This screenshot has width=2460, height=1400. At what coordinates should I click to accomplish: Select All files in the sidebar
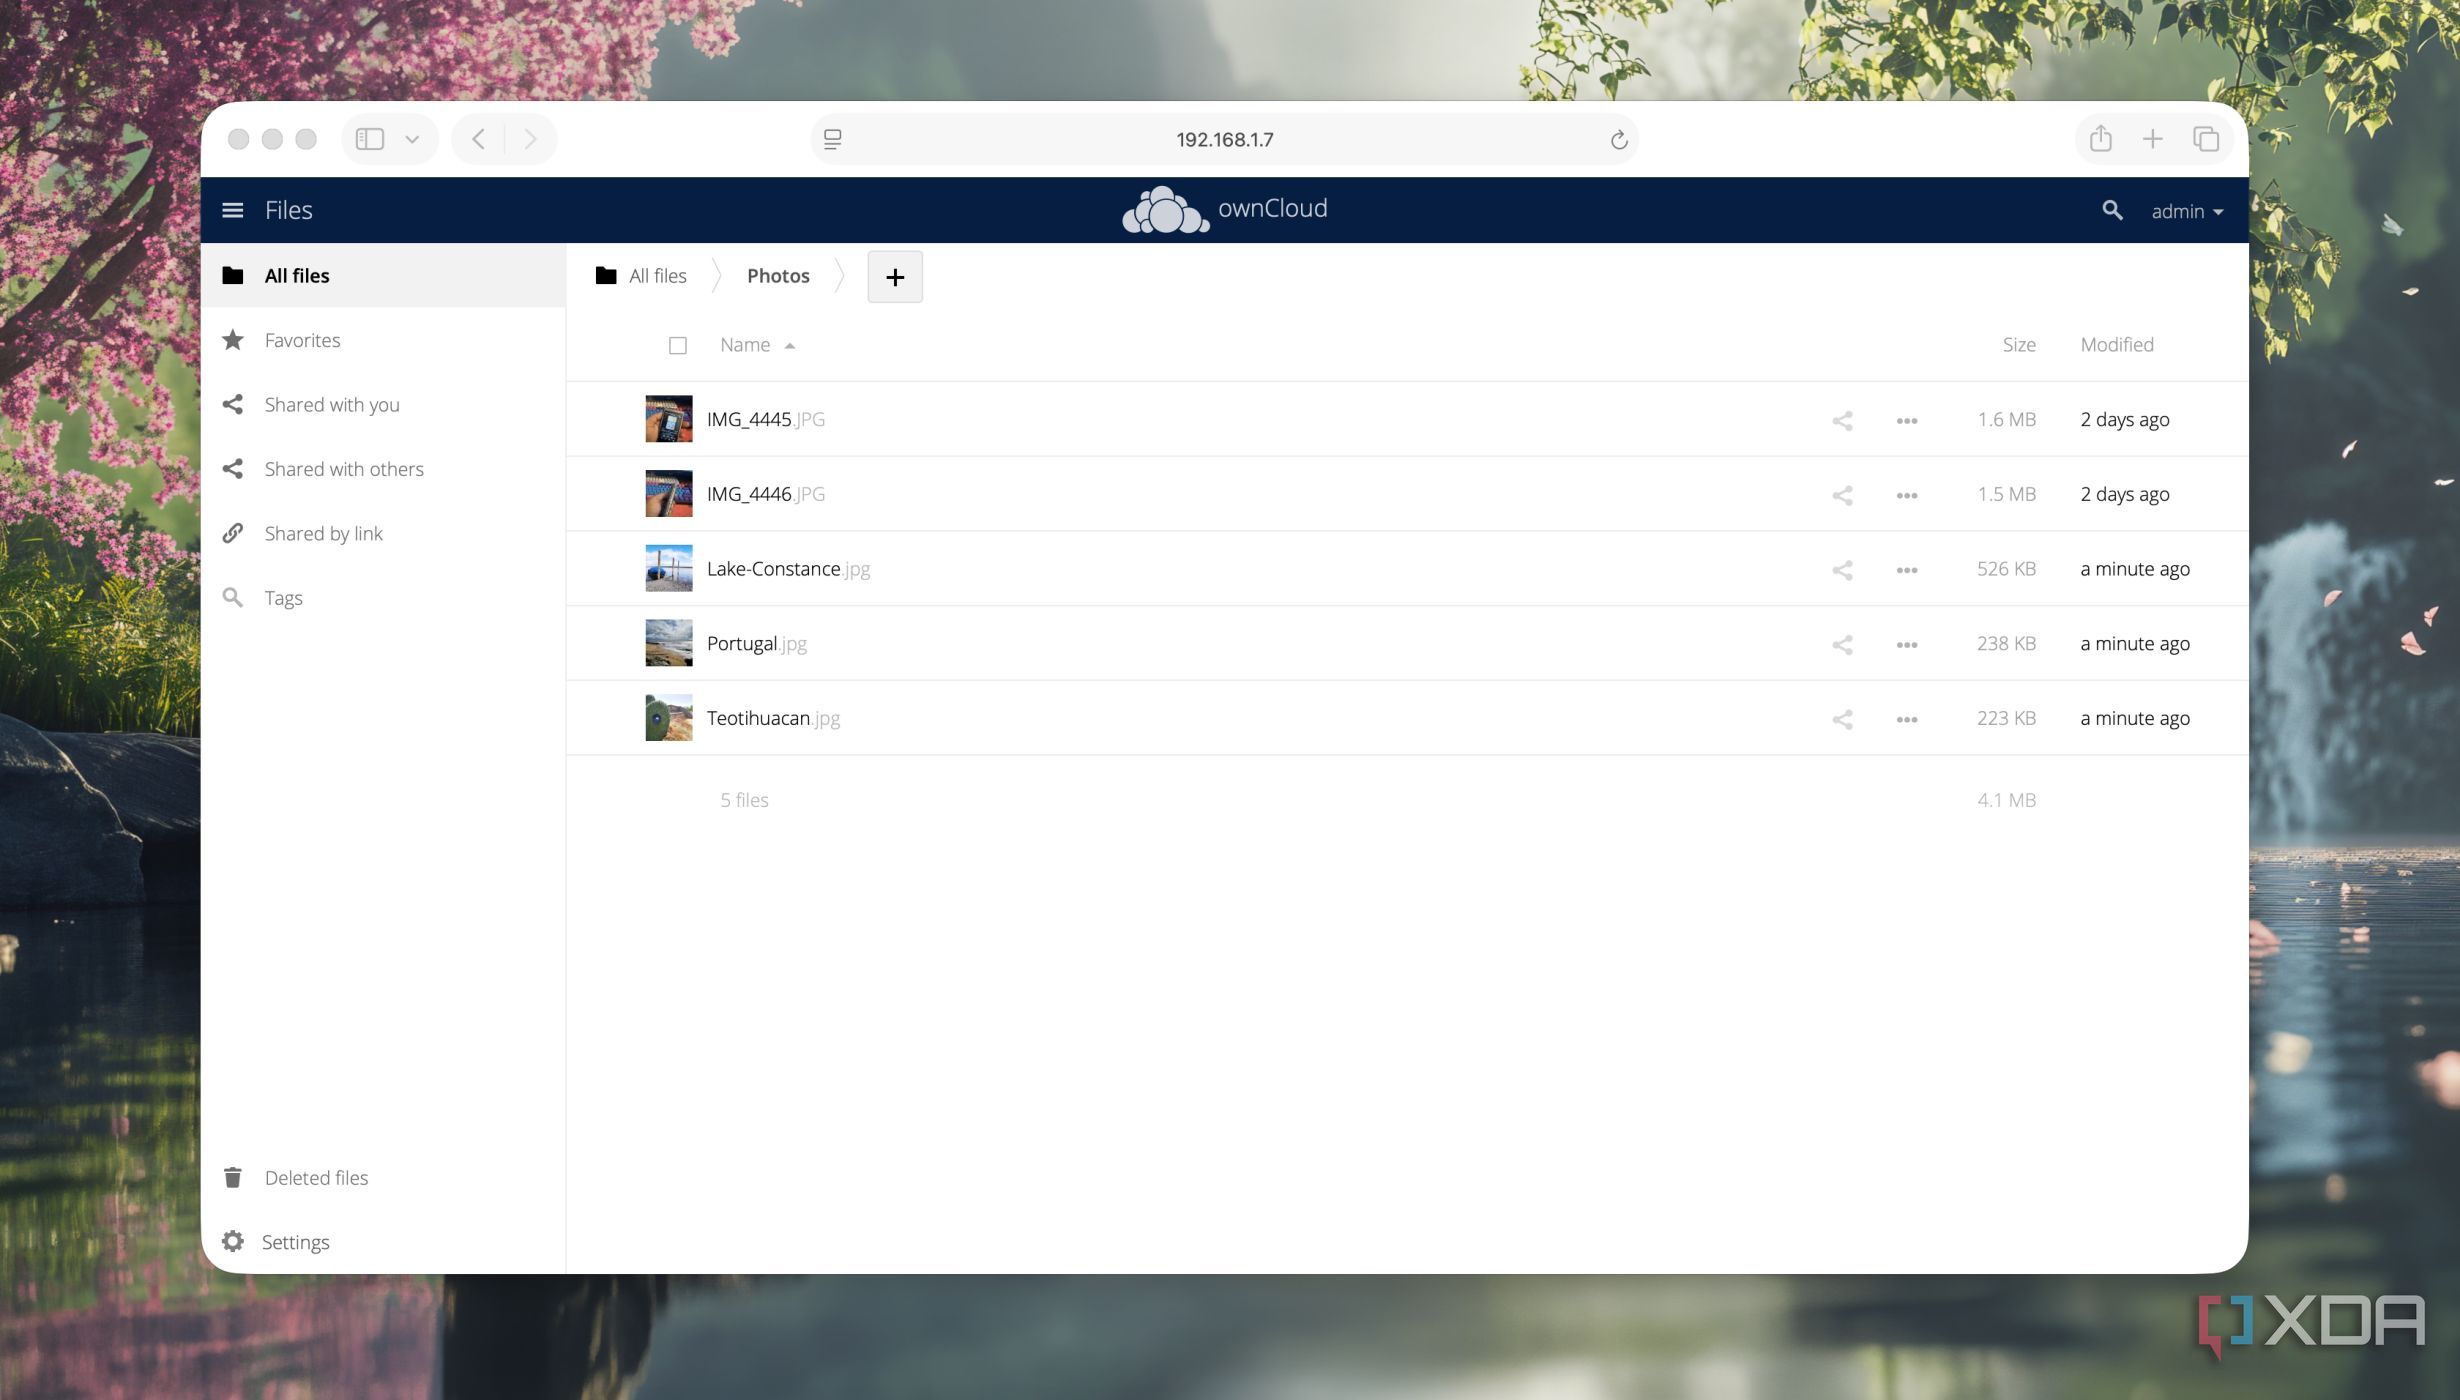point(383,276)
